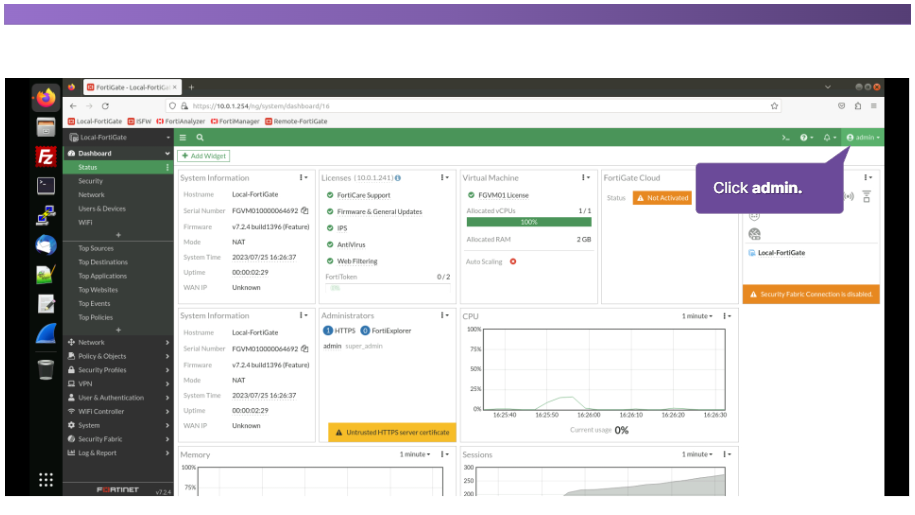Click the URL address bar
Image resolution: width=915 pixels, height=515 pixels.
(474, 106)
